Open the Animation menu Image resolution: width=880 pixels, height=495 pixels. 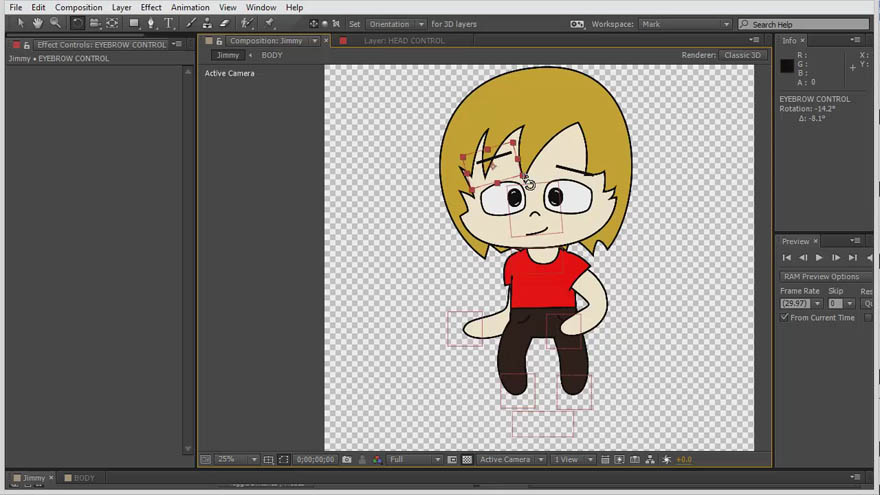tap(190, 7)
